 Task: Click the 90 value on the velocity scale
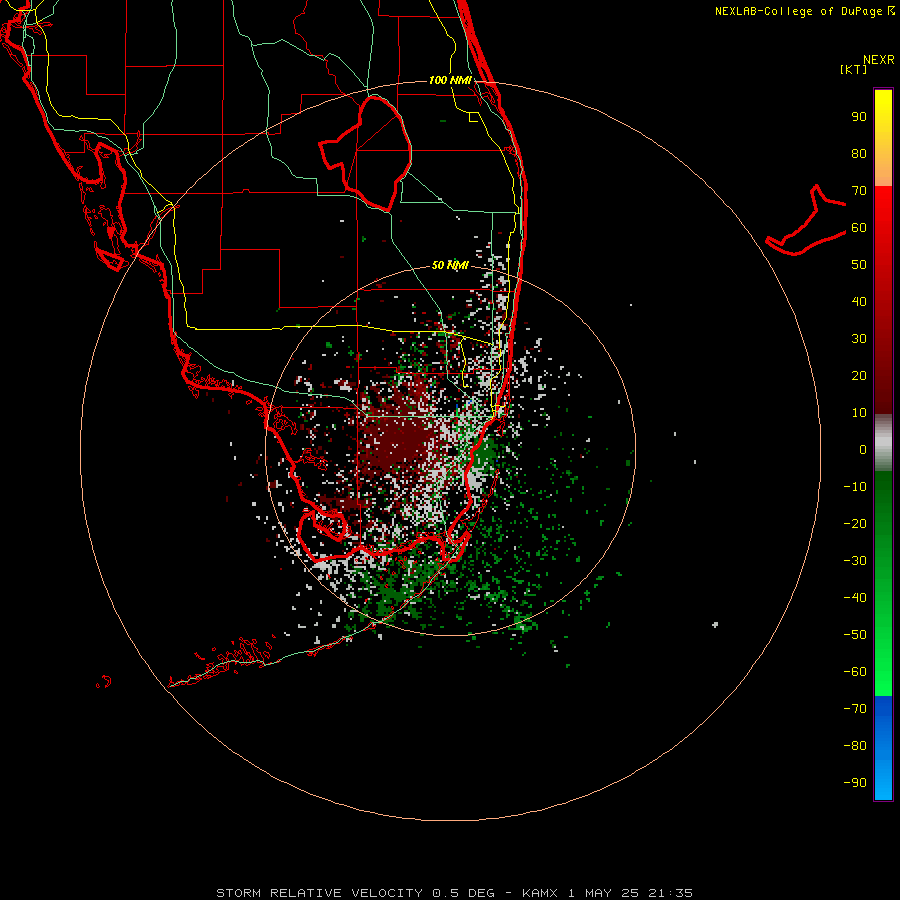[859, 117]
